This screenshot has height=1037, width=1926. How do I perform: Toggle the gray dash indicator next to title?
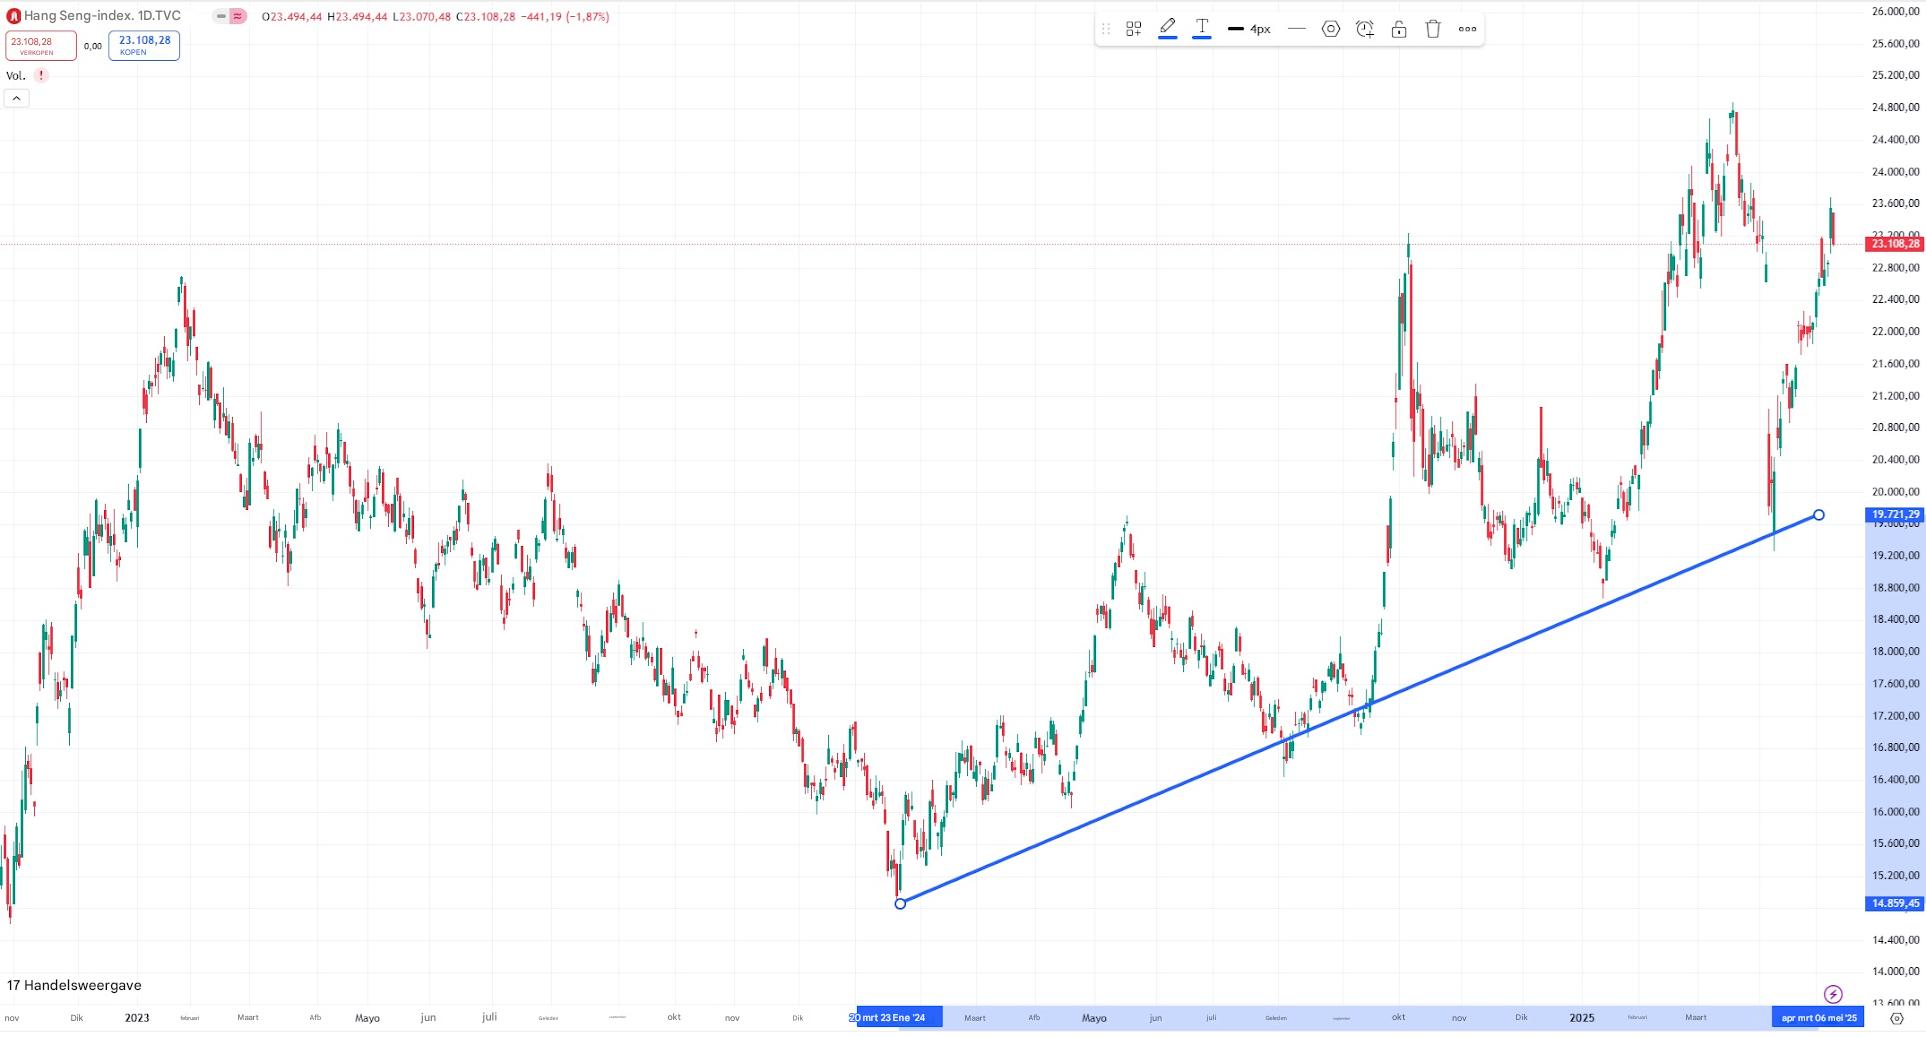221,16
